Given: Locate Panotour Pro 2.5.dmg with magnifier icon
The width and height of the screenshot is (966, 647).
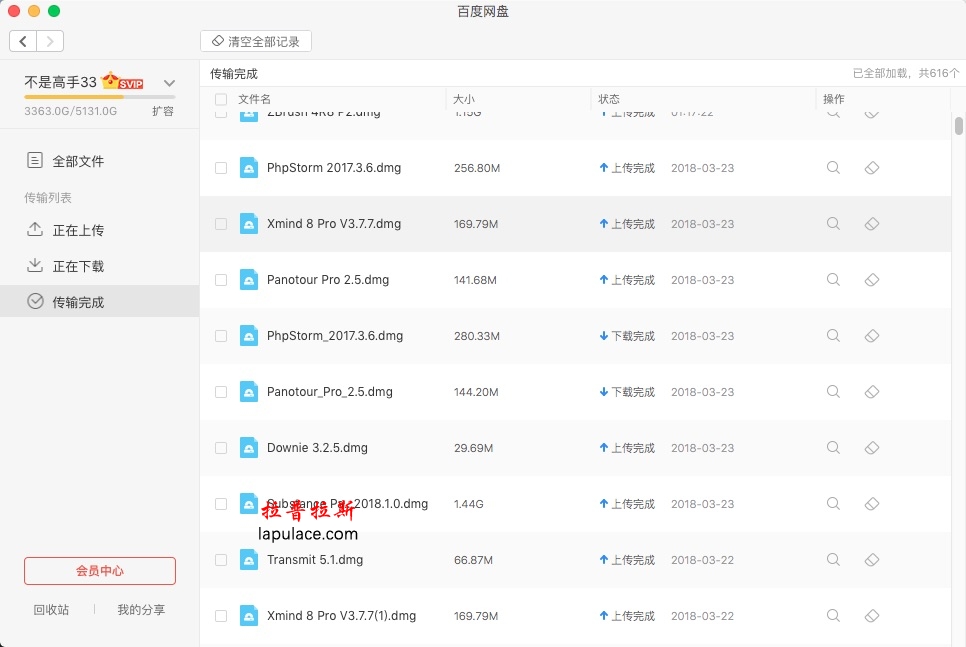Looking at the screenshot, I should point(832,280).
